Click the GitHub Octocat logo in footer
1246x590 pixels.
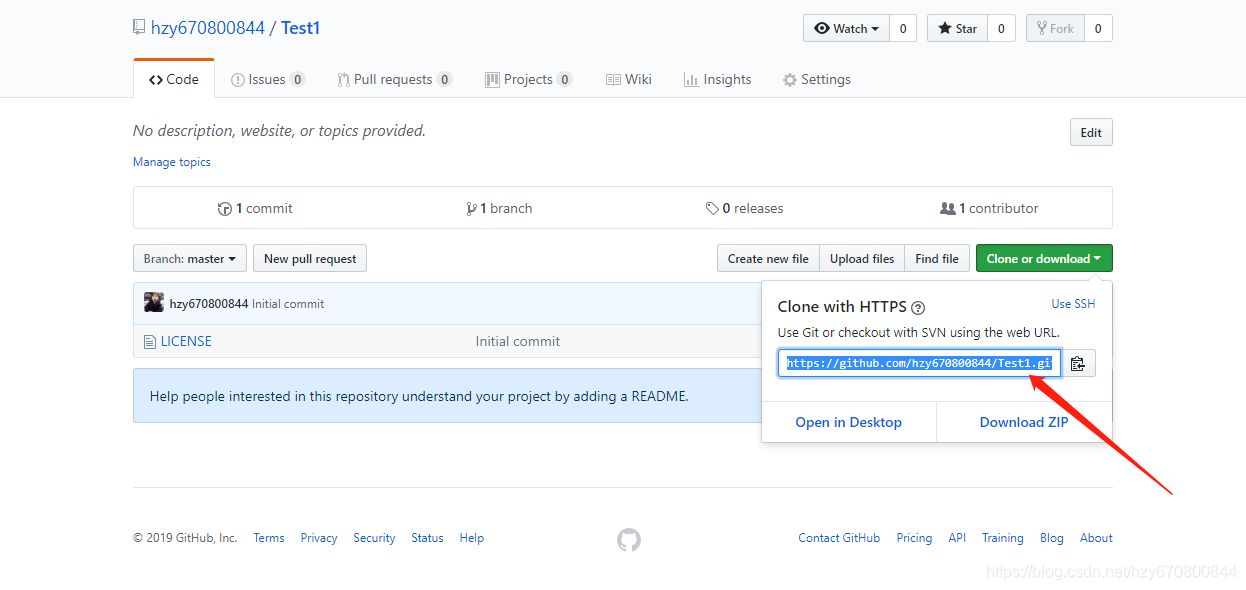pos(628,540)
